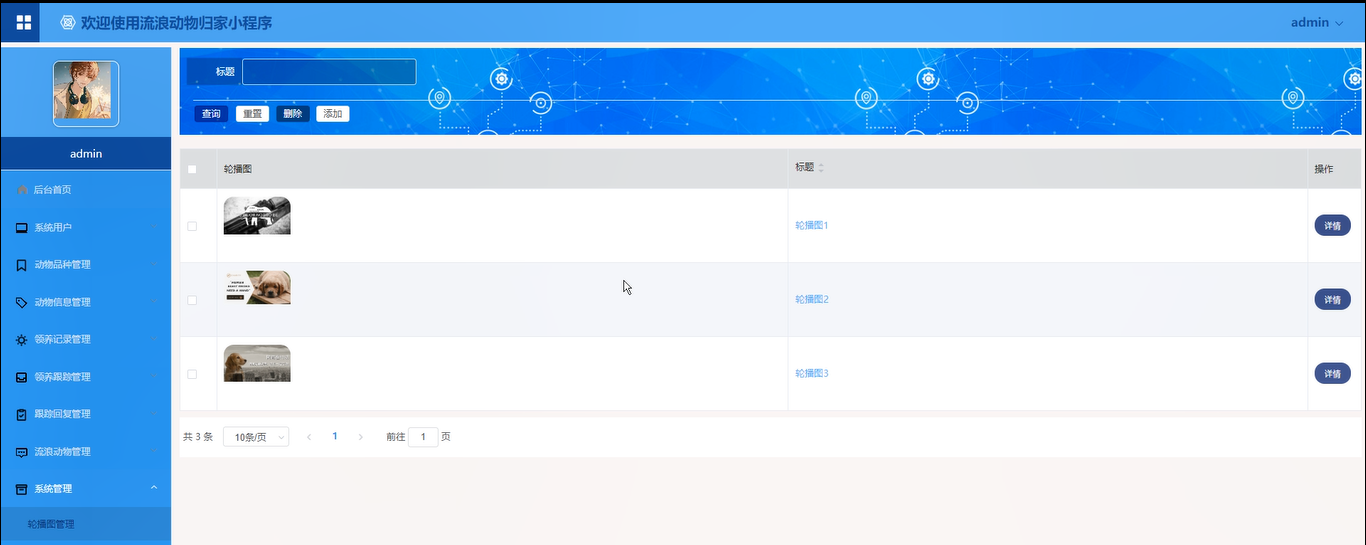Click the 轮播图 column header
This screenshot has width=1366, height=545.
pyautogui.click(x=238, y=169)
